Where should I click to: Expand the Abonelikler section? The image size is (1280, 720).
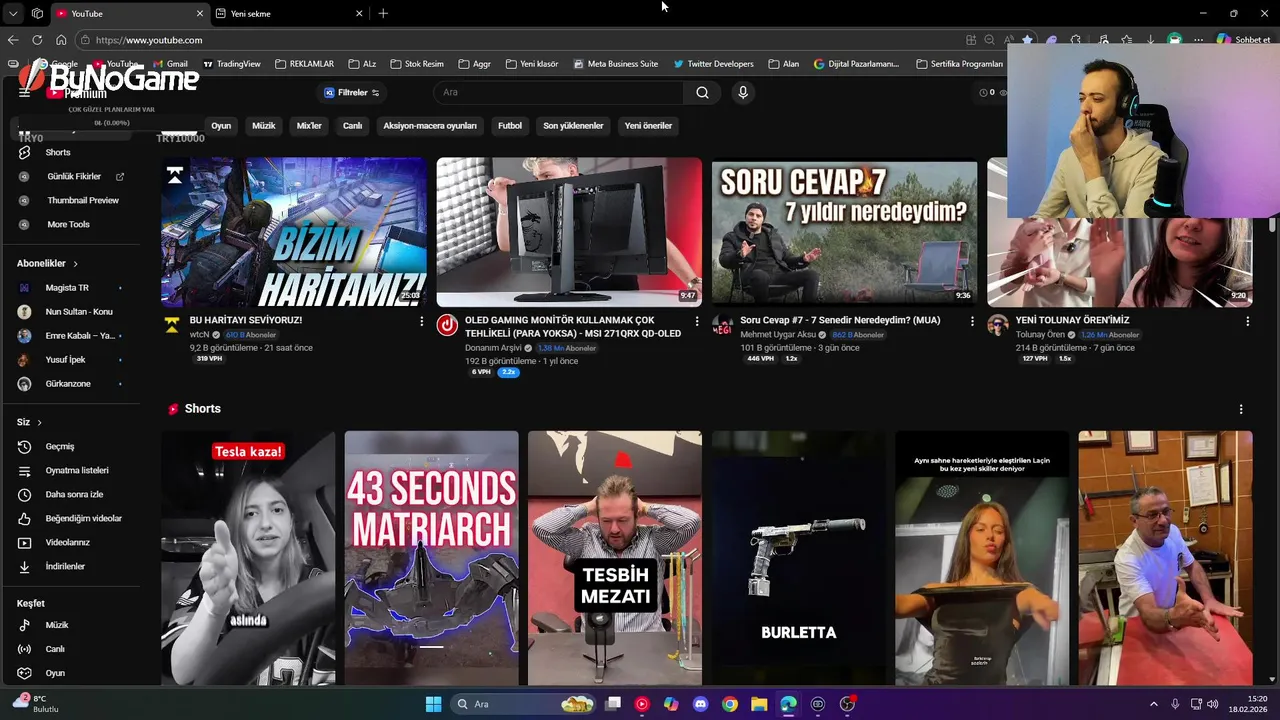[x=47, y=263]
